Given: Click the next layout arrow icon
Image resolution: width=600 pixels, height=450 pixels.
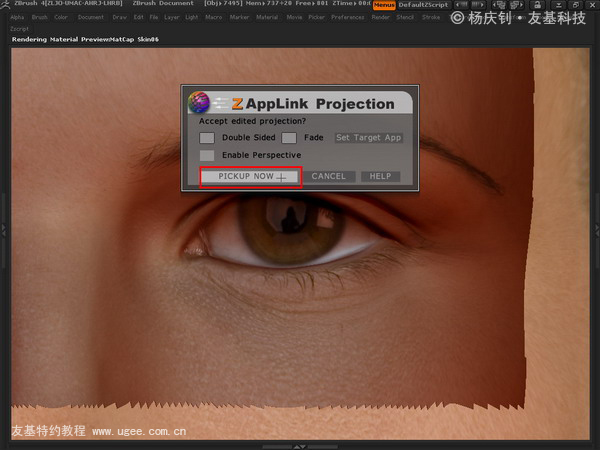Looking at the screenshot, I should 477,5.
